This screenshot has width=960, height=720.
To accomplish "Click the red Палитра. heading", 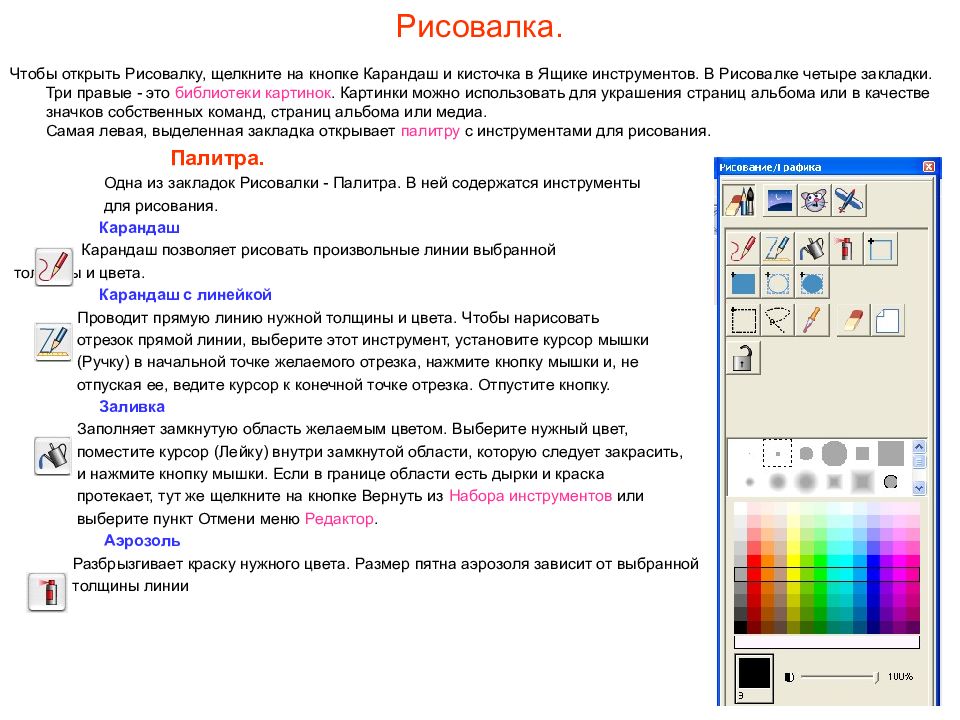I will click(217, 158).
